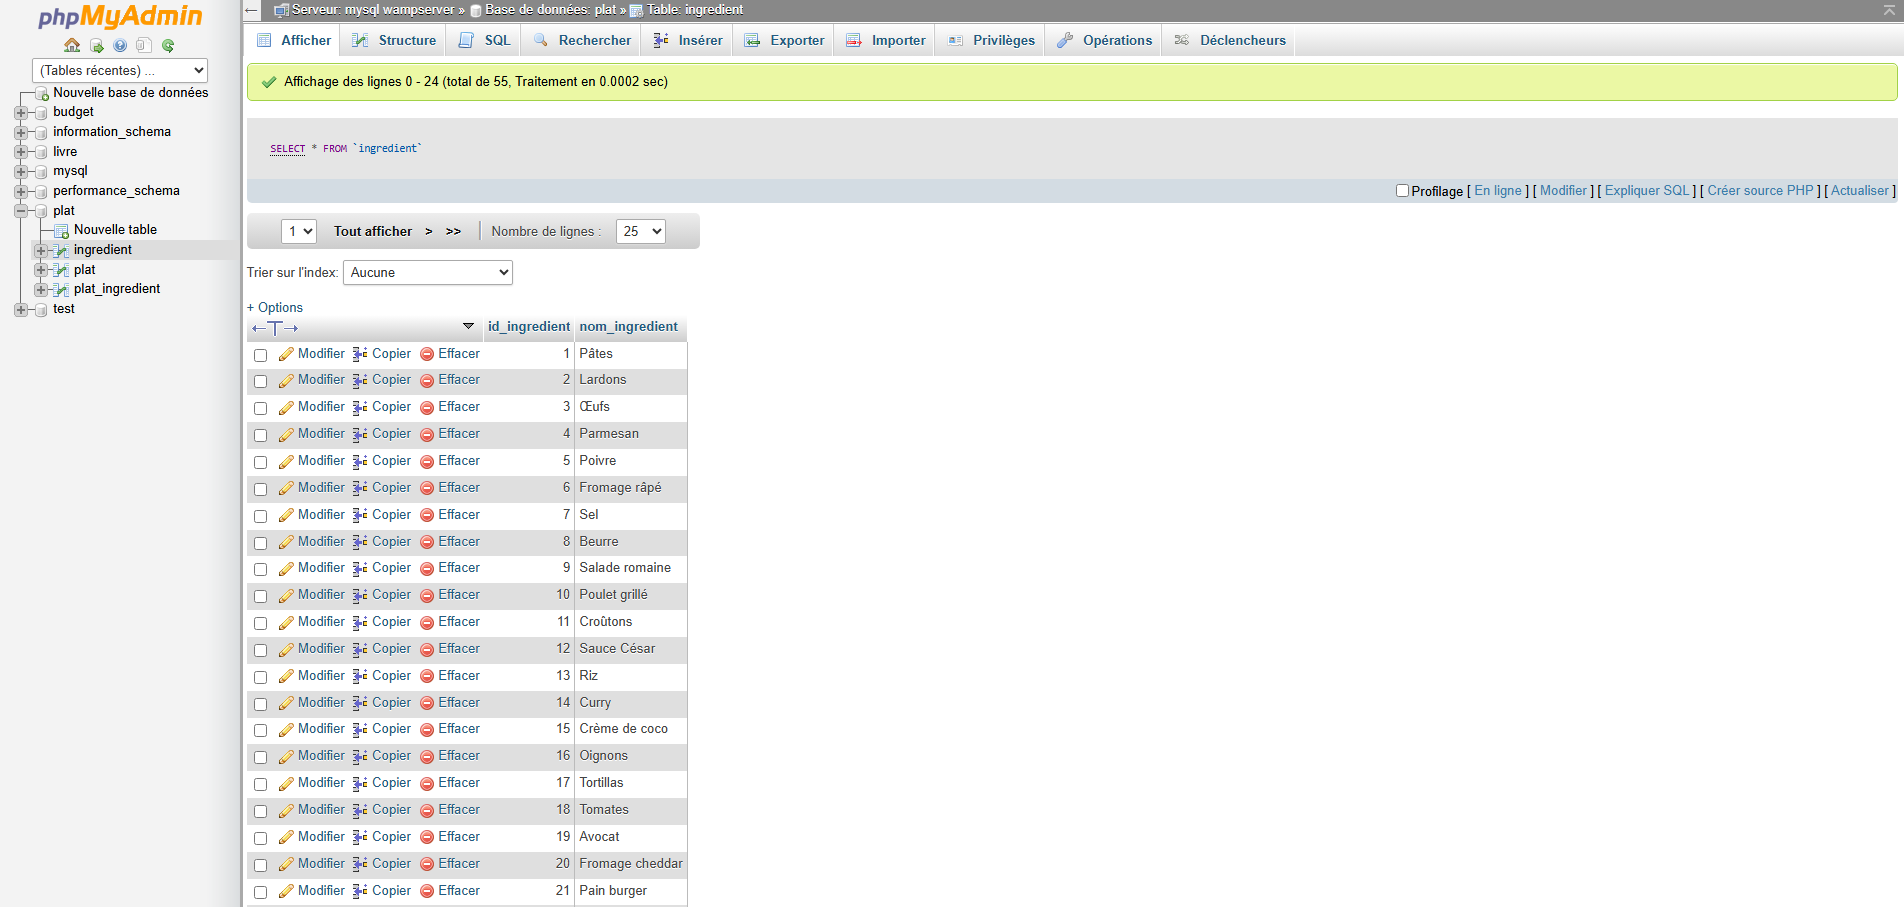1904x907 pixels.
Task: Click the red delete icon for Lardons
Action: [x=427, y=381]
